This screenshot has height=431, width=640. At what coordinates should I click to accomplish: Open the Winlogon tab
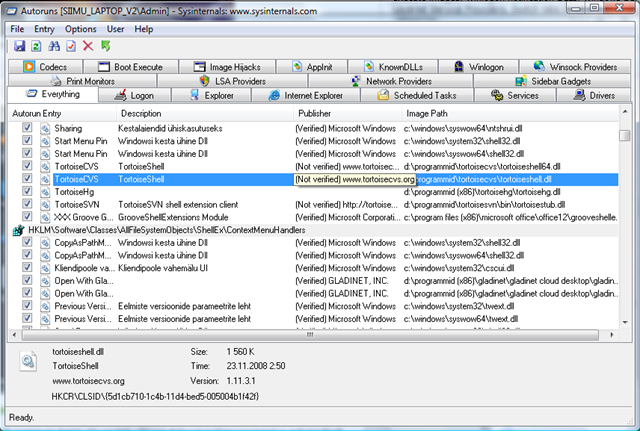(x=478, y=67)
